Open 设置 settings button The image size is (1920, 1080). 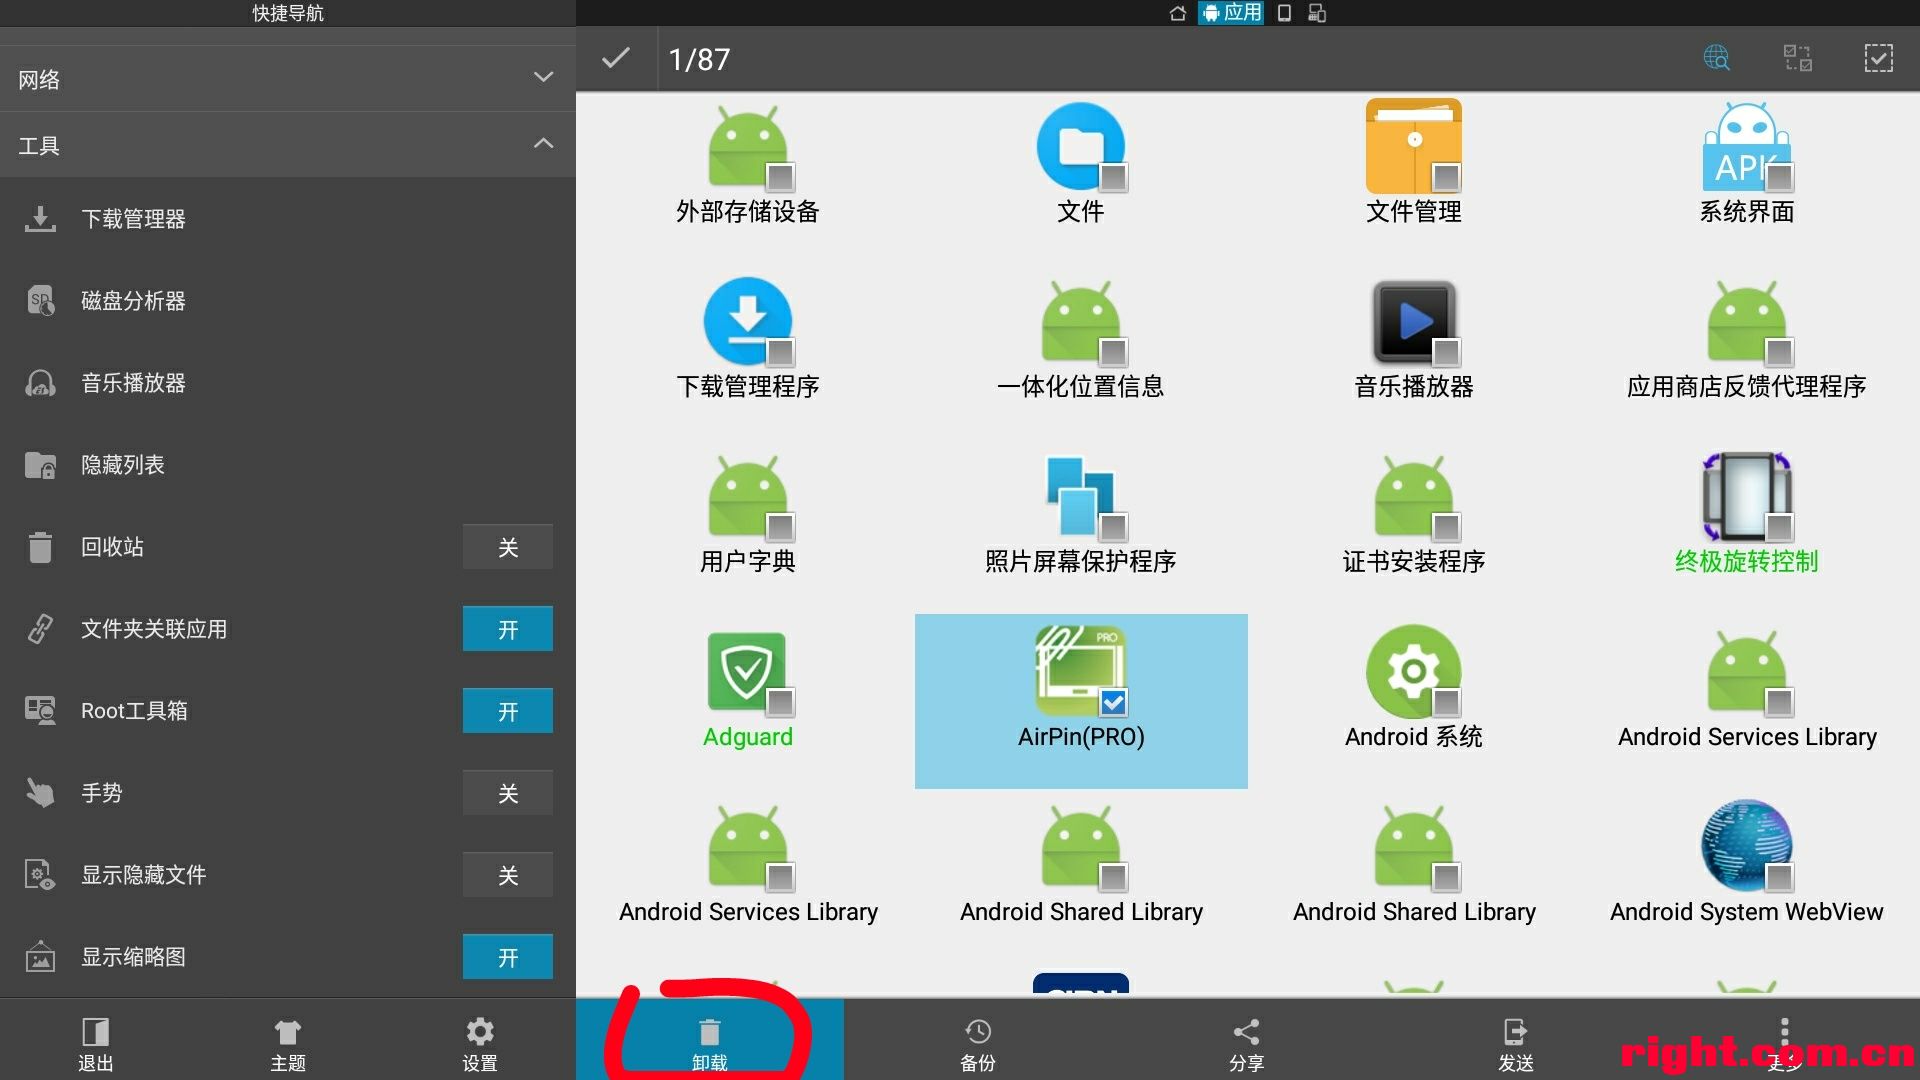click(480, 1042)
